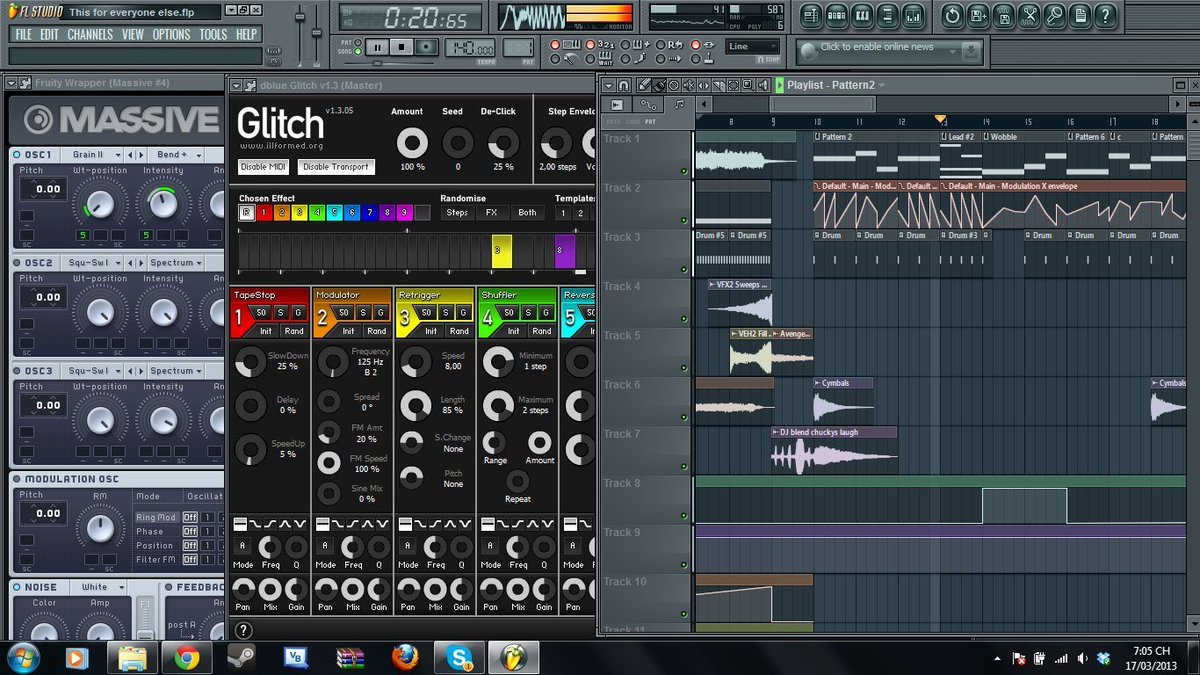
Task: Open the piano roll view button
Action: click(863, 15)
